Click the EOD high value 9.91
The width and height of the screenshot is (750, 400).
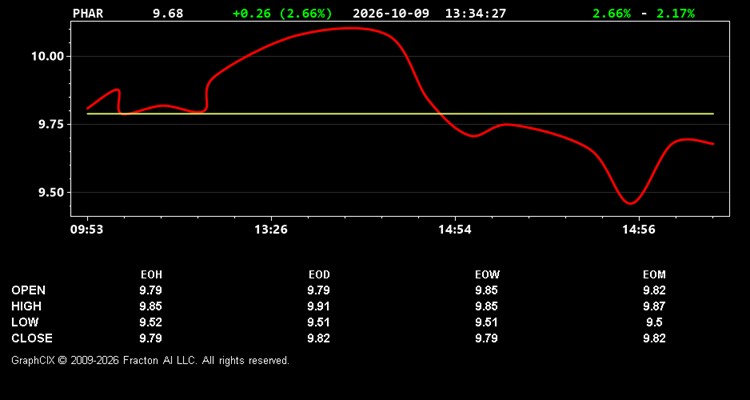[x=319, y=306]
